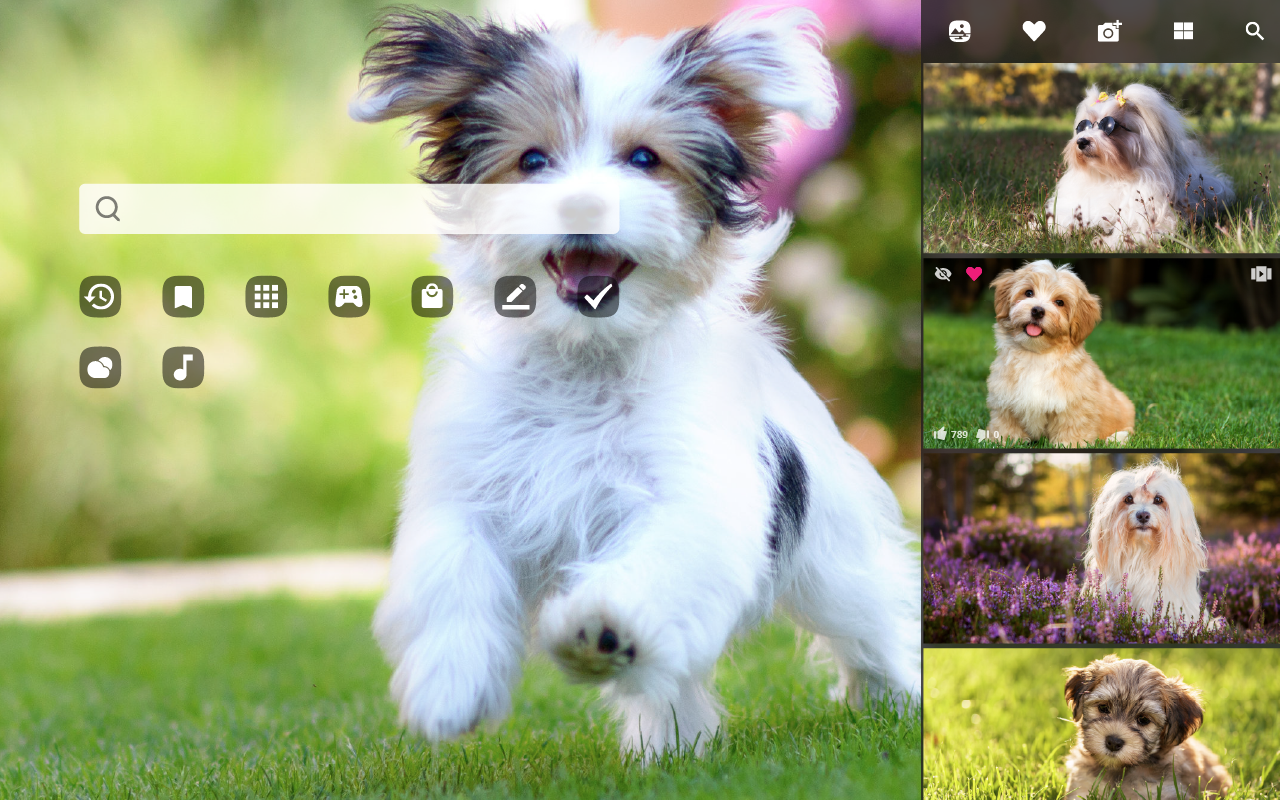
Task: Open the Games controller shortcut
Action: click(x=349, y=297)
